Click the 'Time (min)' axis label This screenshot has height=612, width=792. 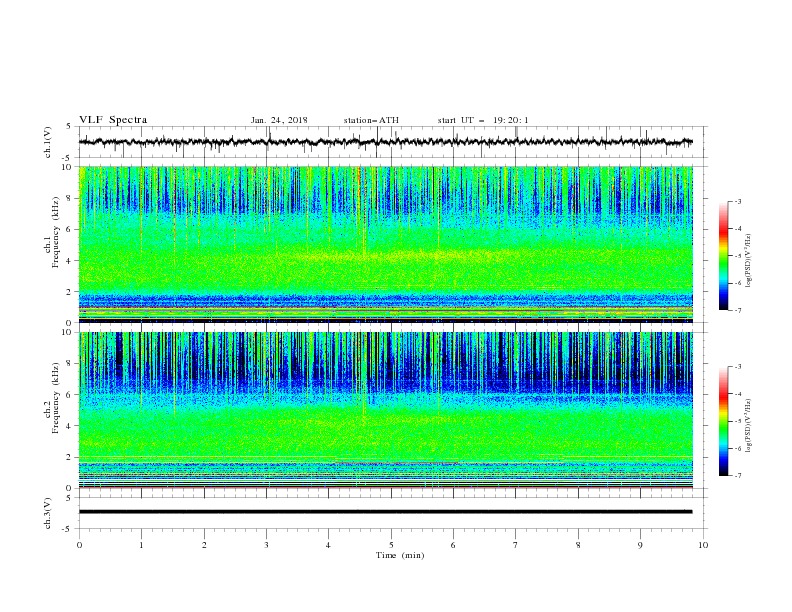[400, 555]
